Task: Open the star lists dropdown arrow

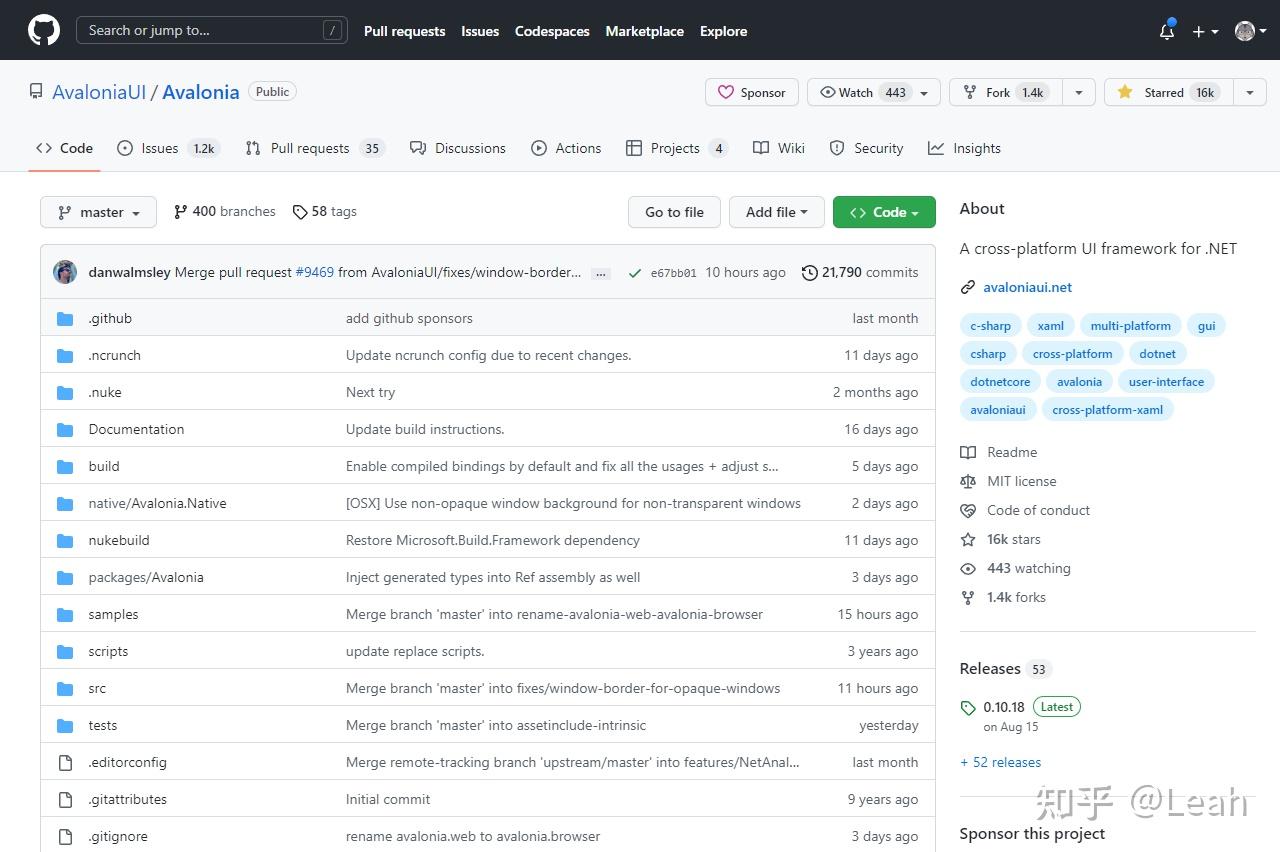Action: coord(1250,92)
